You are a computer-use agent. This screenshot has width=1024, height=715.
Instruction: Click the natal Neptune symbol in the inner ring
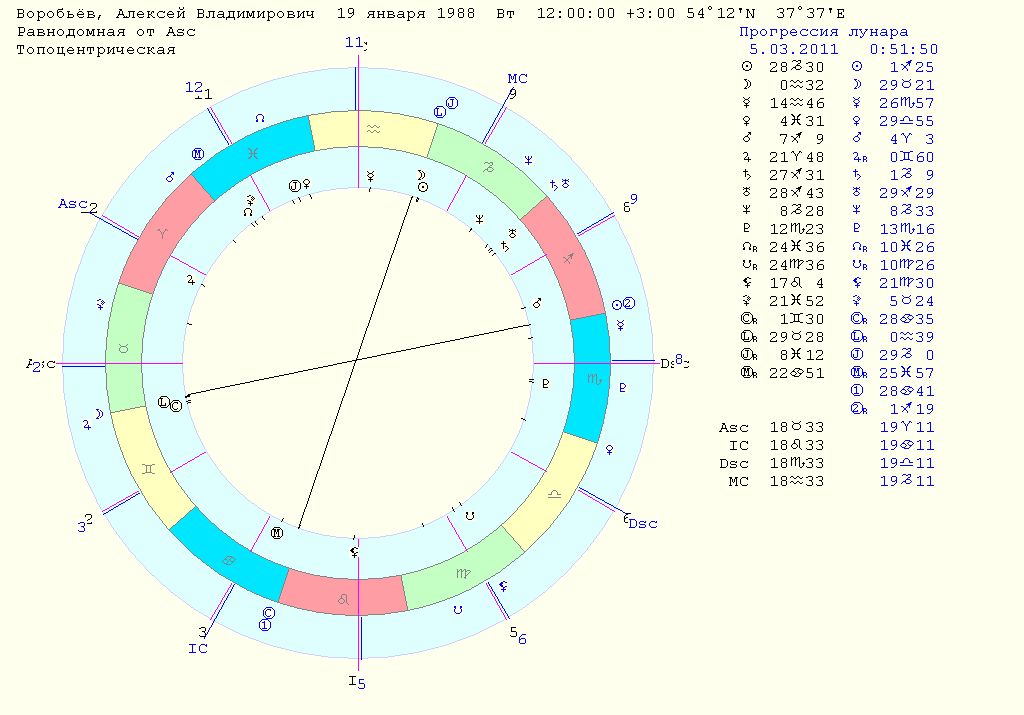[x=479, y=219]
